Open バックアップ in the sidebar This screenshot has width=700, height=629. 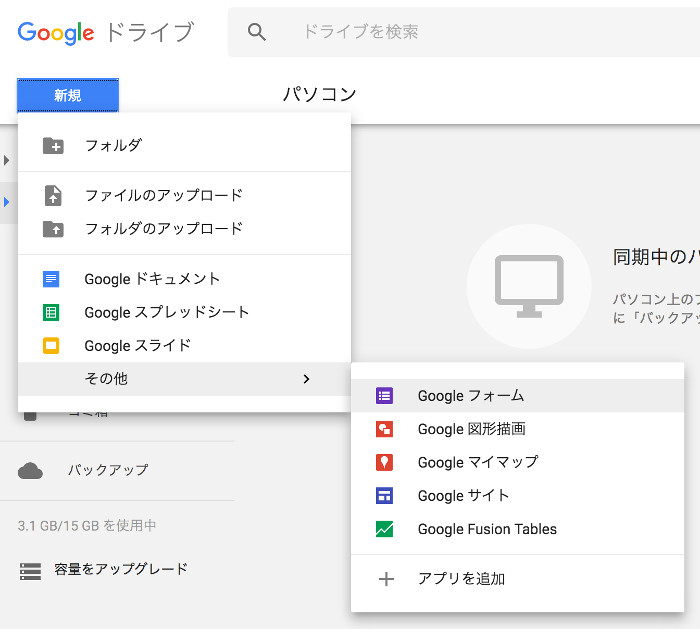(108, 470)
